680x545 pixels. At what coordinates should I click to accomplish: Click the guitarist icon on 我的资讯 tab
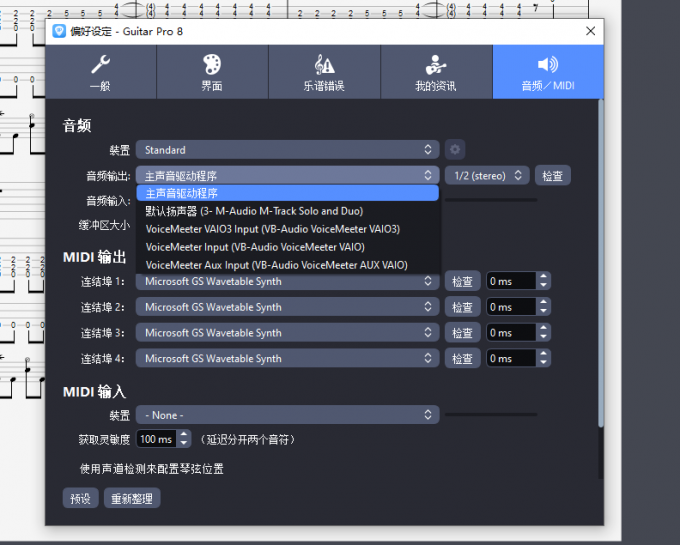click(436, 65)
